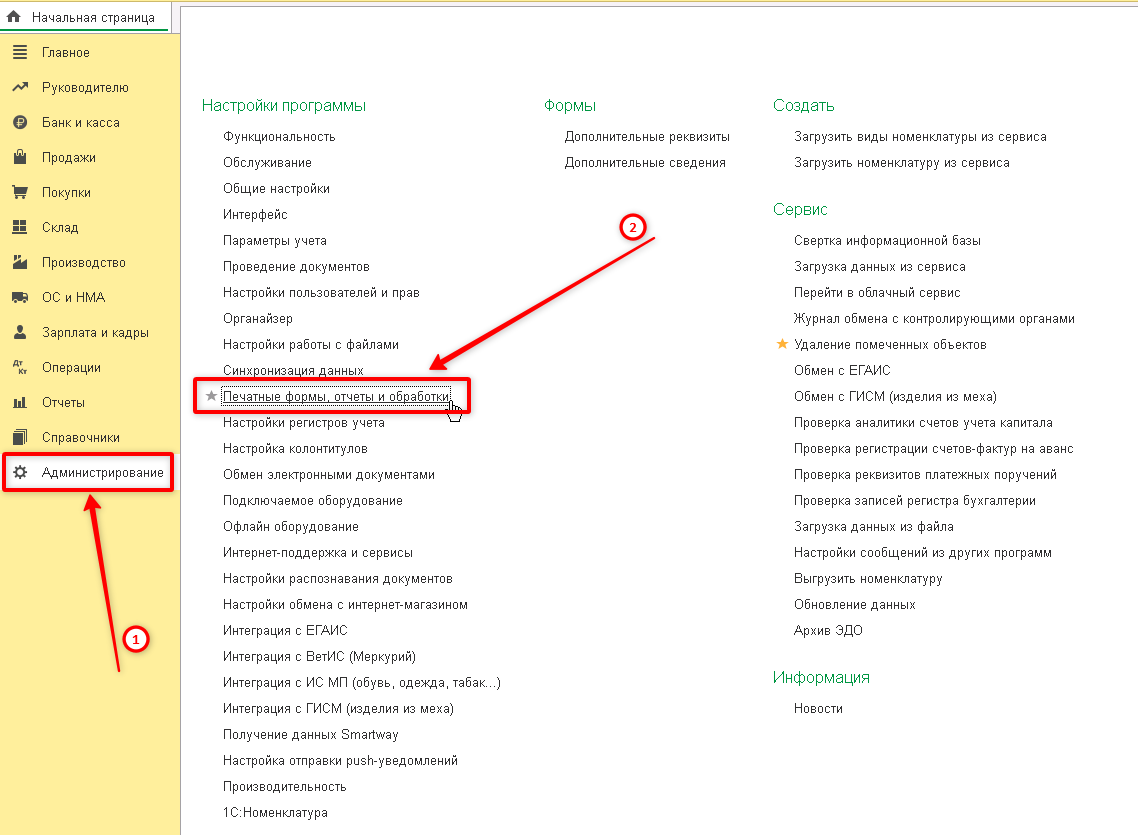Open Дополнительные реквизиты
Image resolution: width=1138 pixels, height=835 pixels.
(647, 136)
